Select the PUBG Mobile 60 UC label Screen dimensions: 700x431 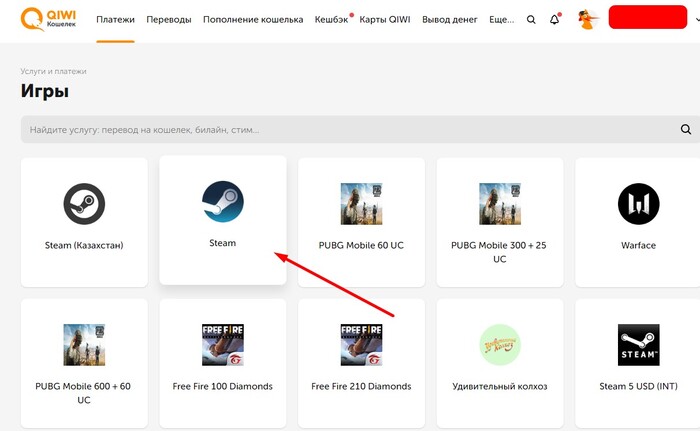(361, 245)
